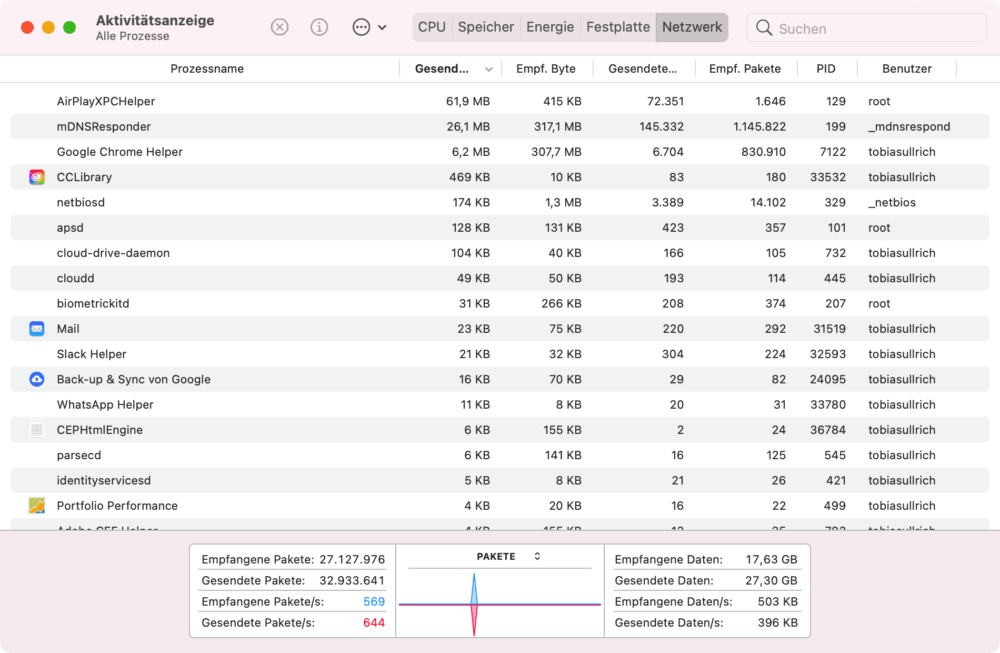Click the red 644 packets per second value
Viewport: 1000px width, 653px height.
pos(374,622)
